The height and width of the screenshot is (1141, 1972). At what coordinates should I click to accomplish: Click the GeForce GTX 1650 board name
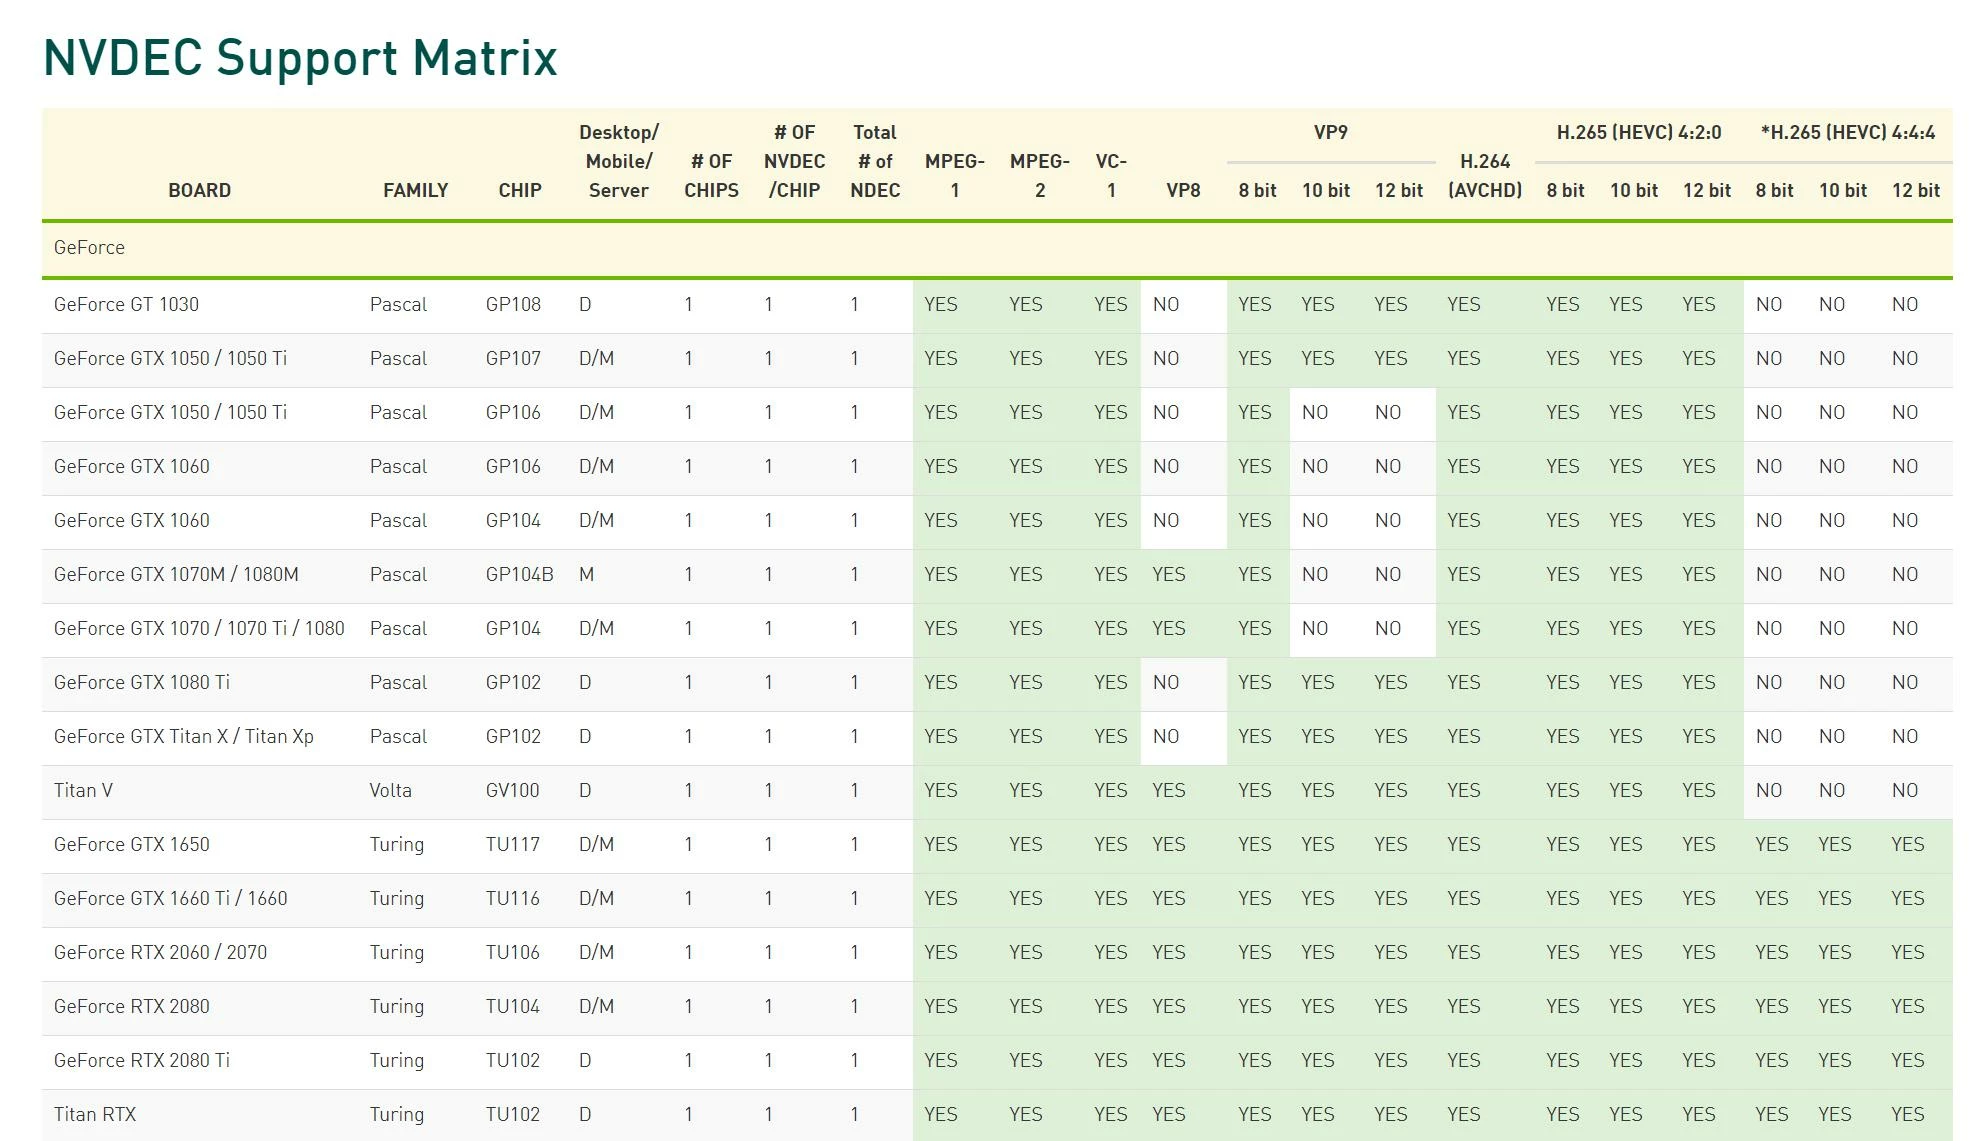click(x=131, y=844)
